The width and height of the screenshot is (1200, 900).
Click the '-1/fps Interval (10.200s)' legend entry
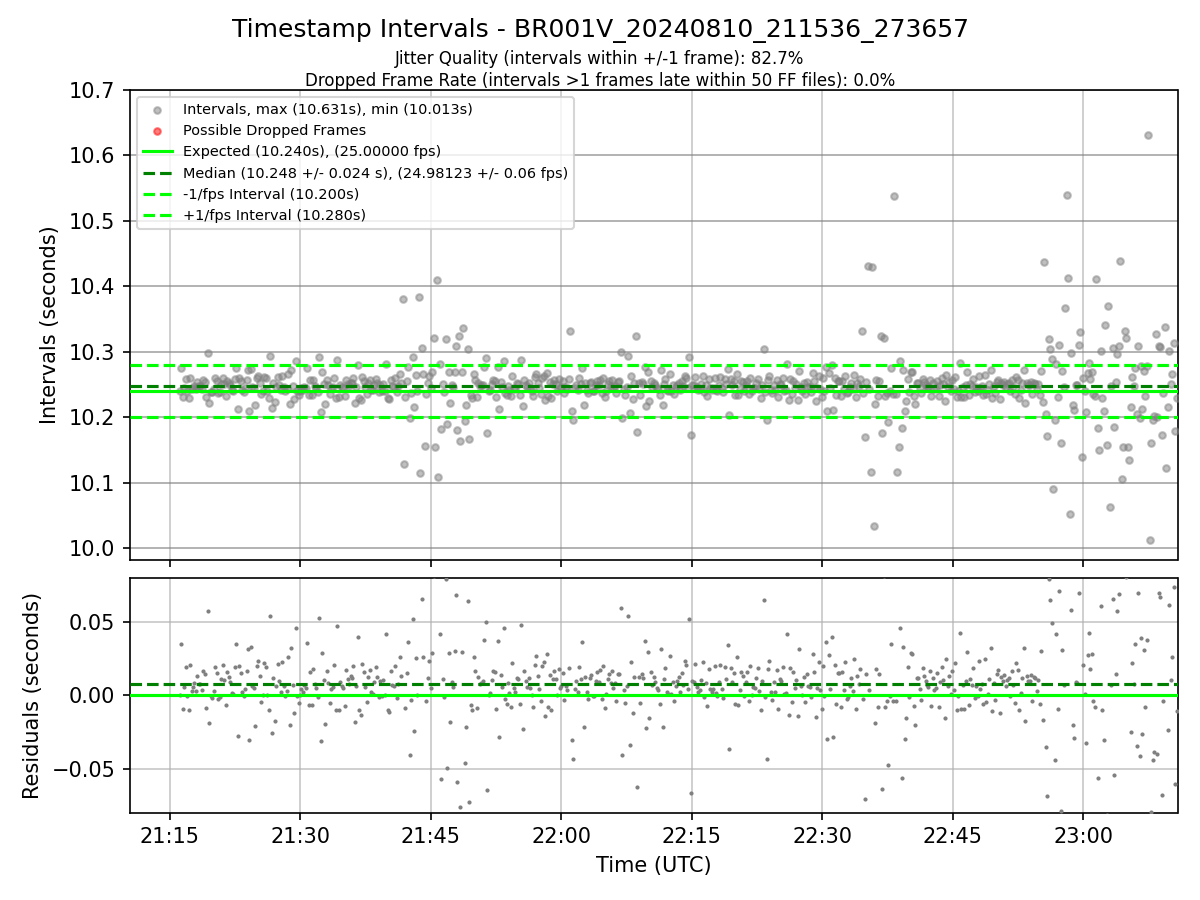pos(271,193)
